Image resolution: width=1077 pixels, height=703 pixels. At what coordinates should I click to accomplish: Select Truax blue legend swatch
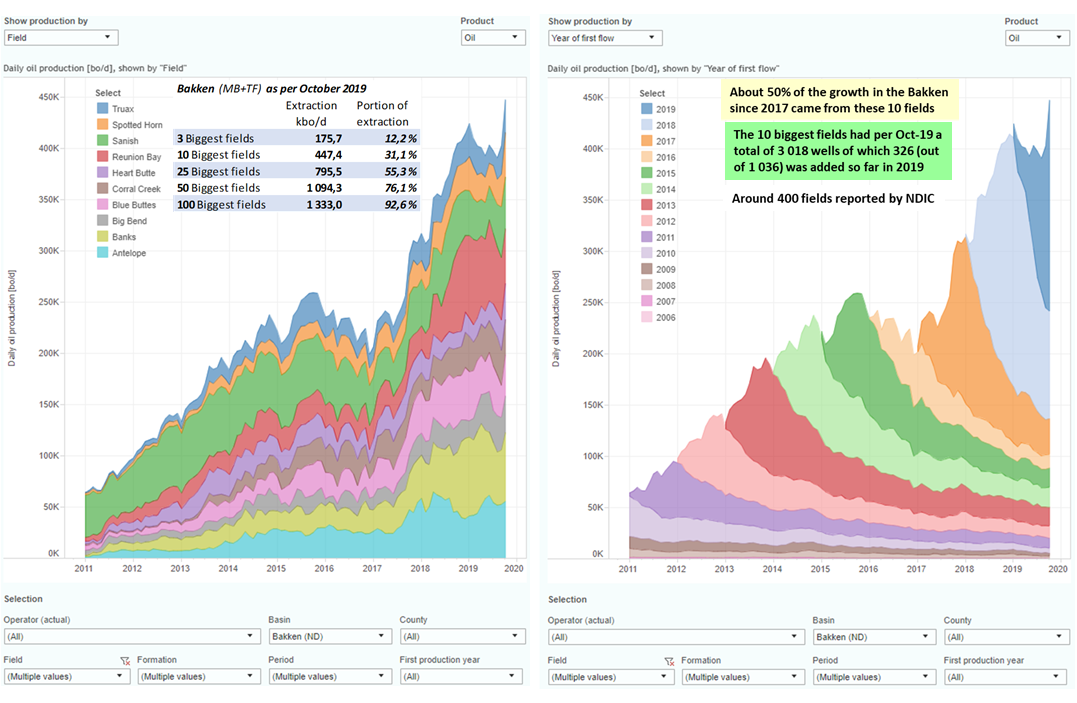[102, 108]
